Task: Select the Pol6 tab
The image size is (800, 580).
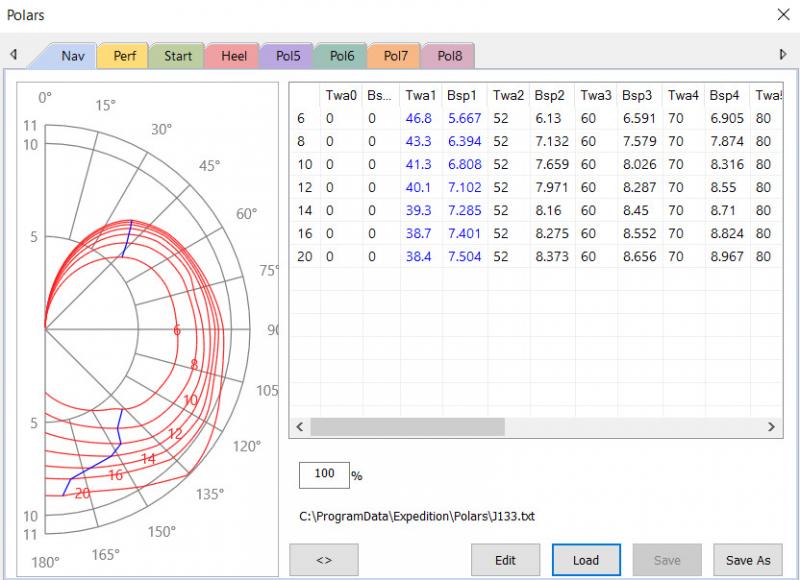Action: click(x=342, y=56)
